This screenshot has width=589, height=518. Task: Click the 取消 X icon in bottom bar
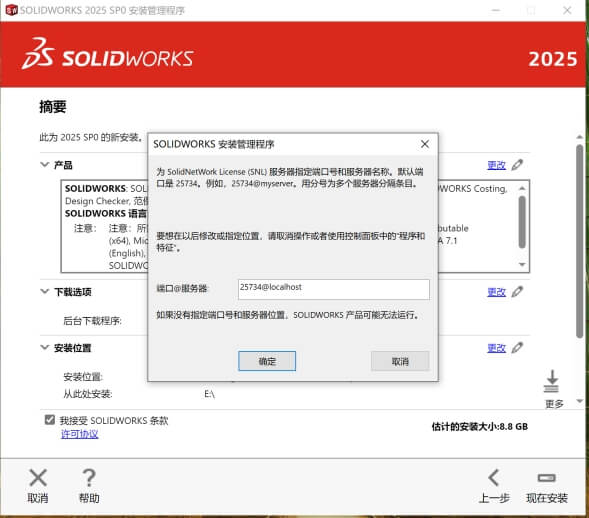38,478
